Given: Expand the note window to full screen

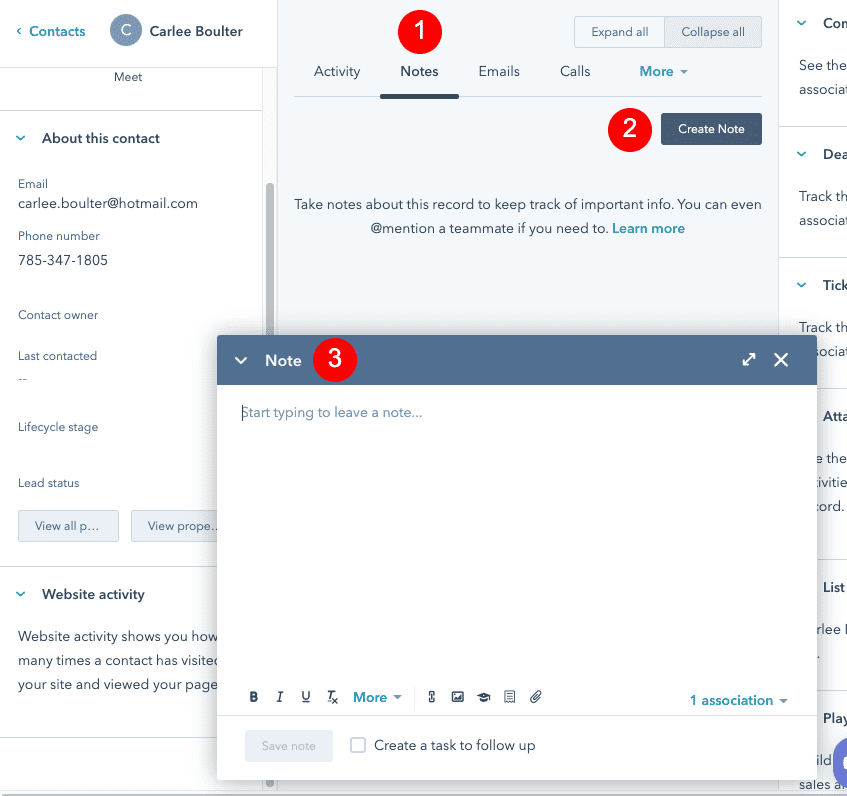Looking at the screenshot, I should coord(748,359).
